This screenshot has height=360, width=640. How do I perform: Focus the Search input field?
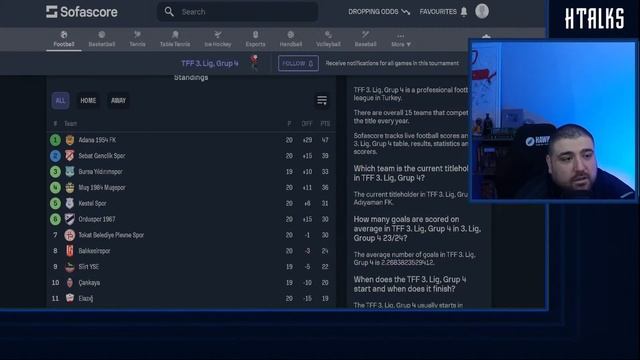pyautogui.click(x=238, y=12)
